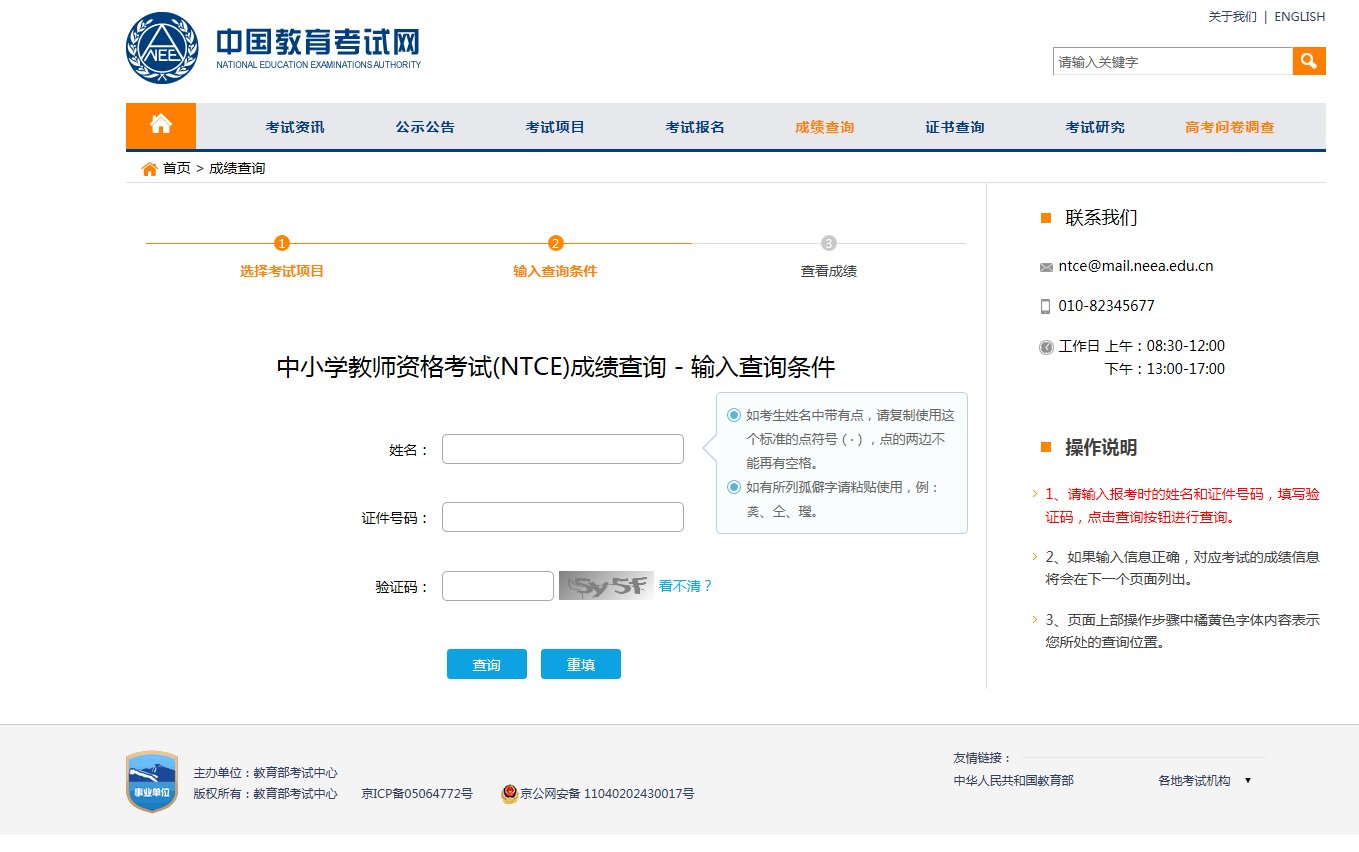Click the search magnifier icon
Viewport: 1359px width, 852px height.
click(x=1309, y=61)
